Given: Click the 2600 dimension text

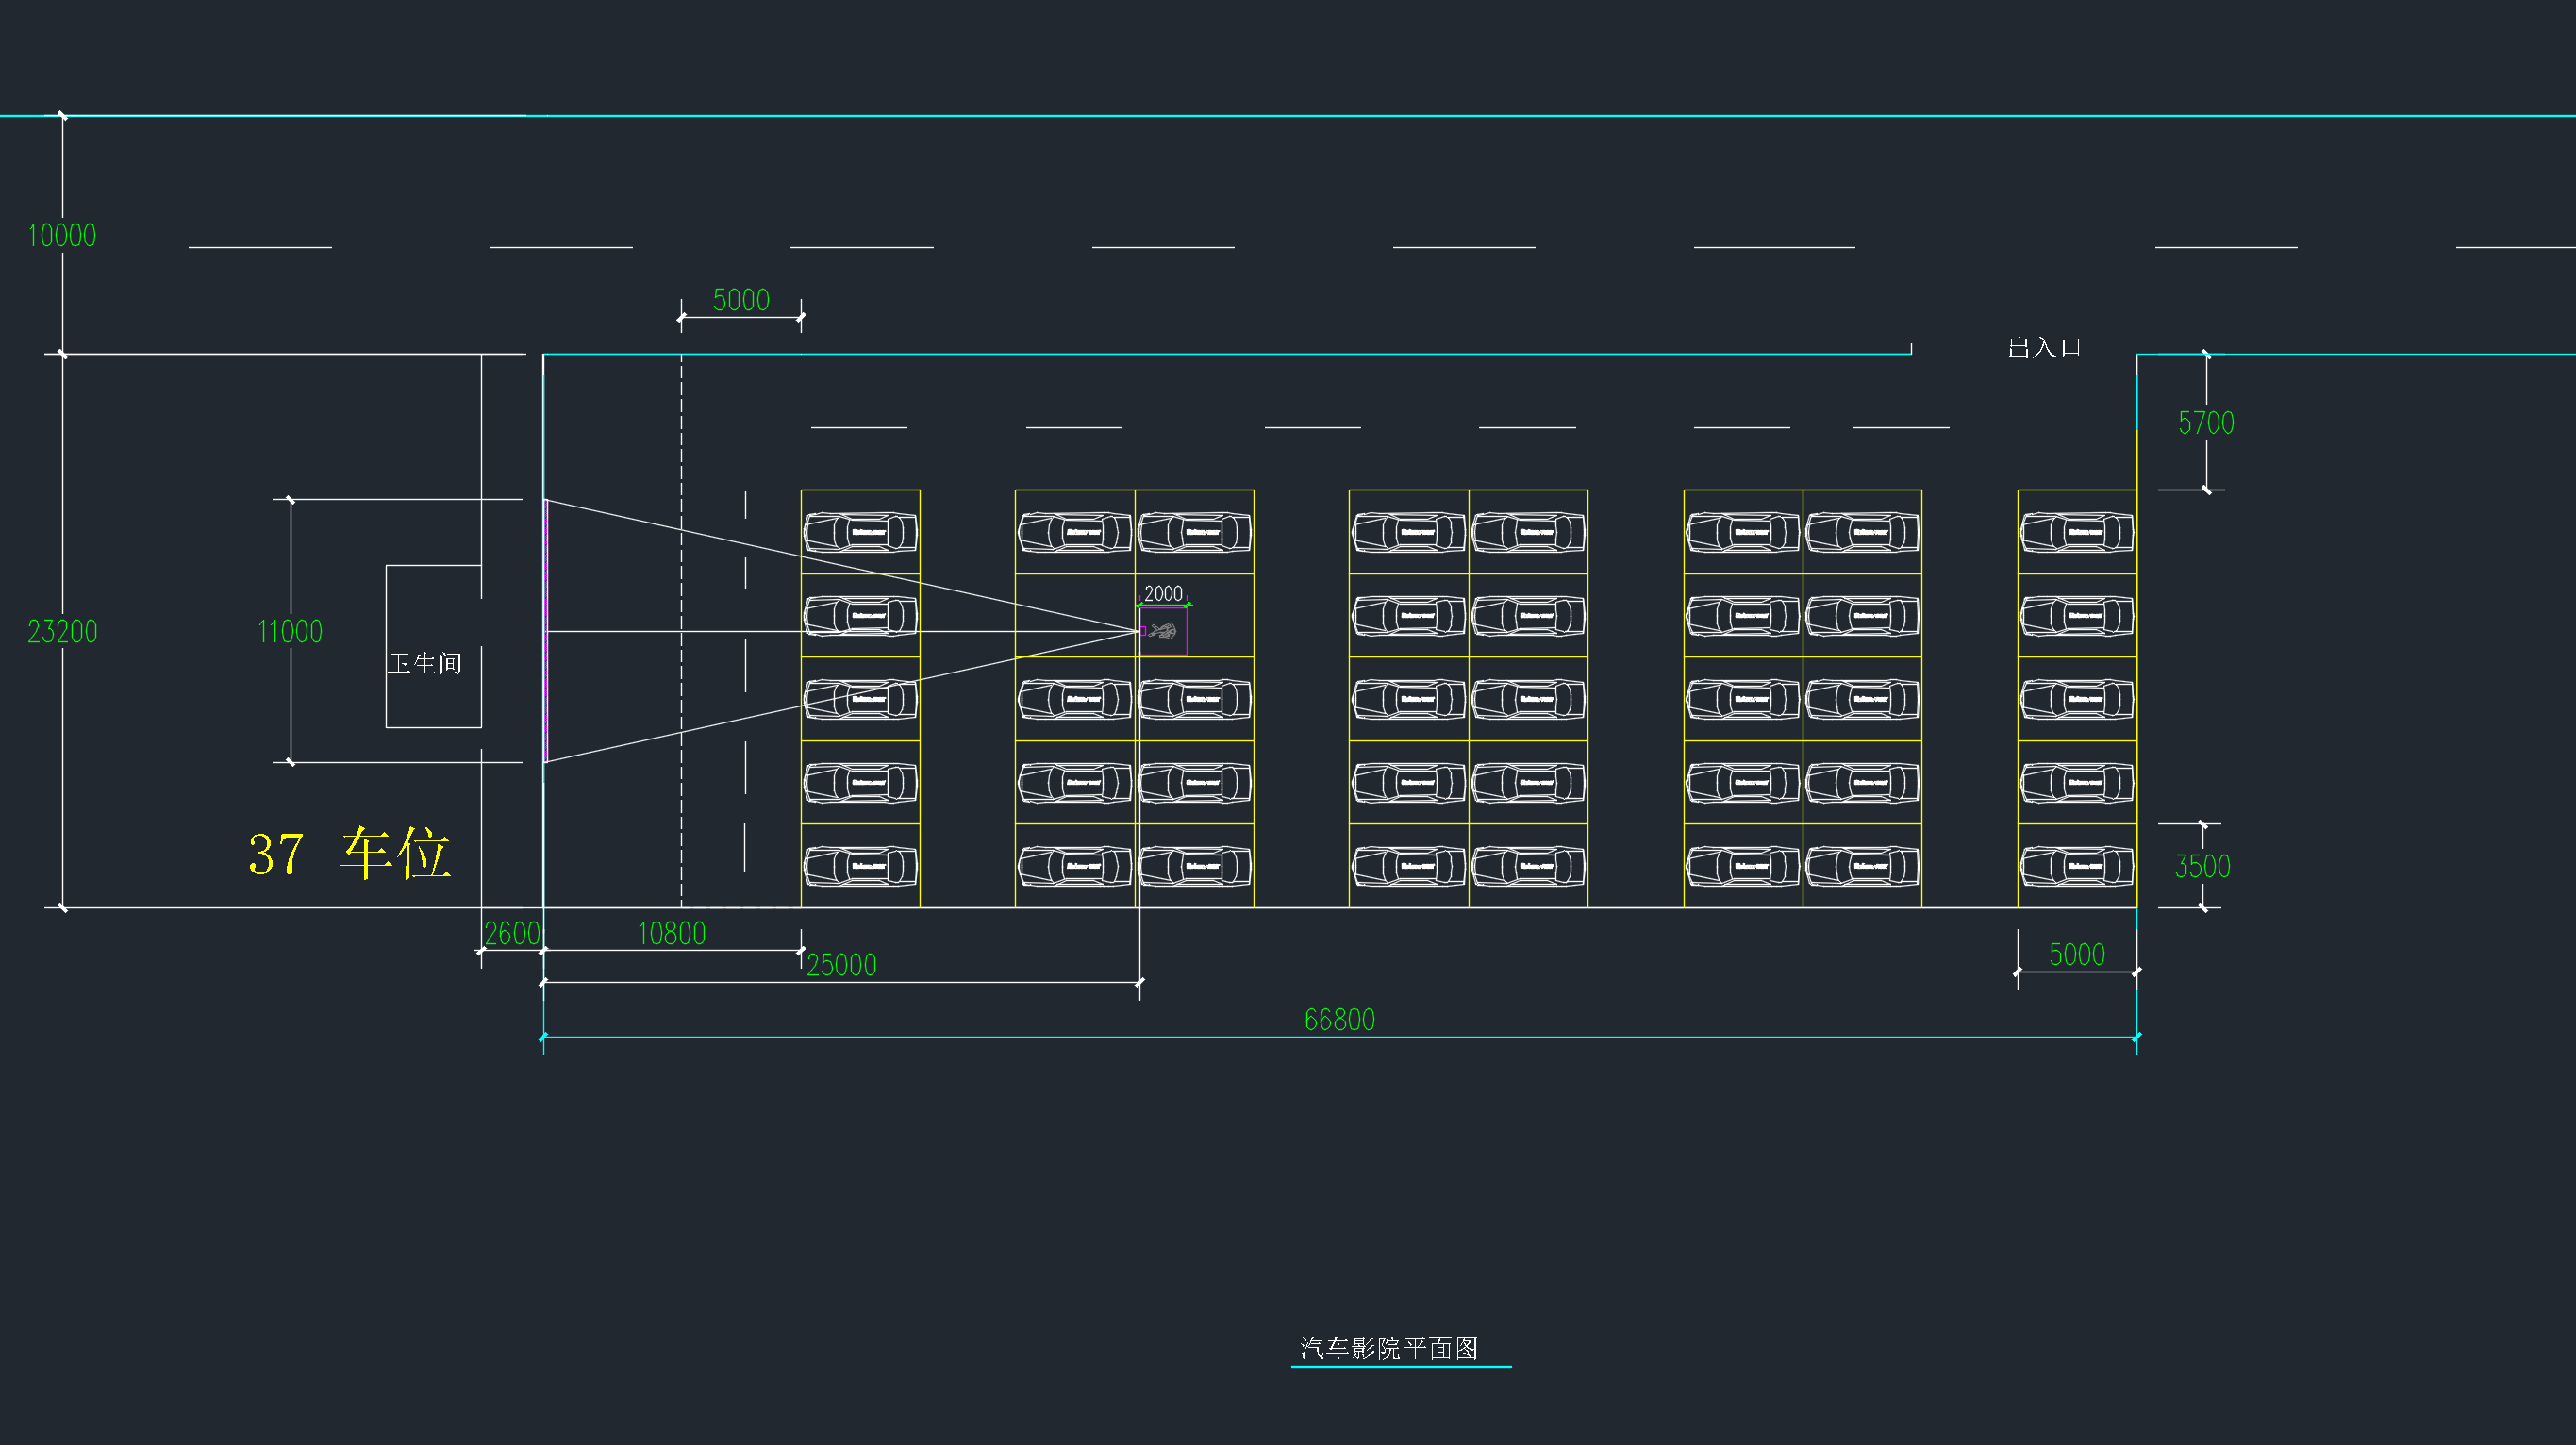Looking at the screenshot, I should tap(512, 934).
